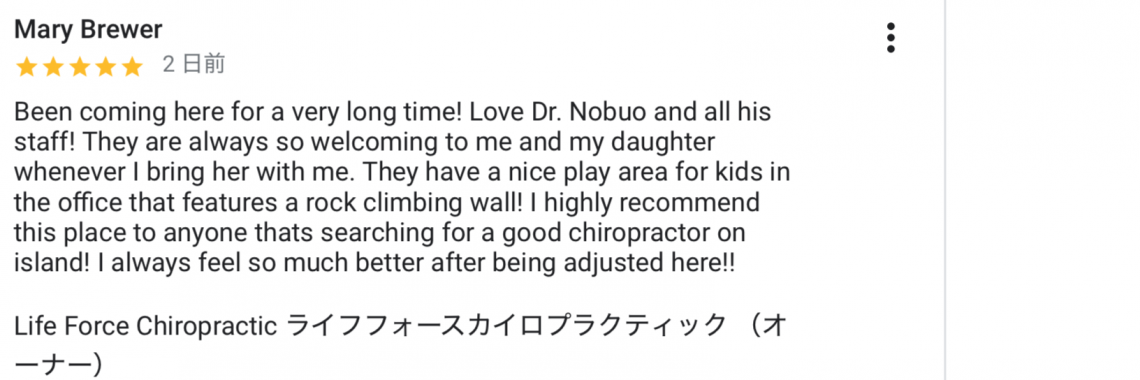Image resolution: width=1140 pixels, height=380 pixels.
Task: Click the review line starting "Been coming here"
Action: [393, 113]
